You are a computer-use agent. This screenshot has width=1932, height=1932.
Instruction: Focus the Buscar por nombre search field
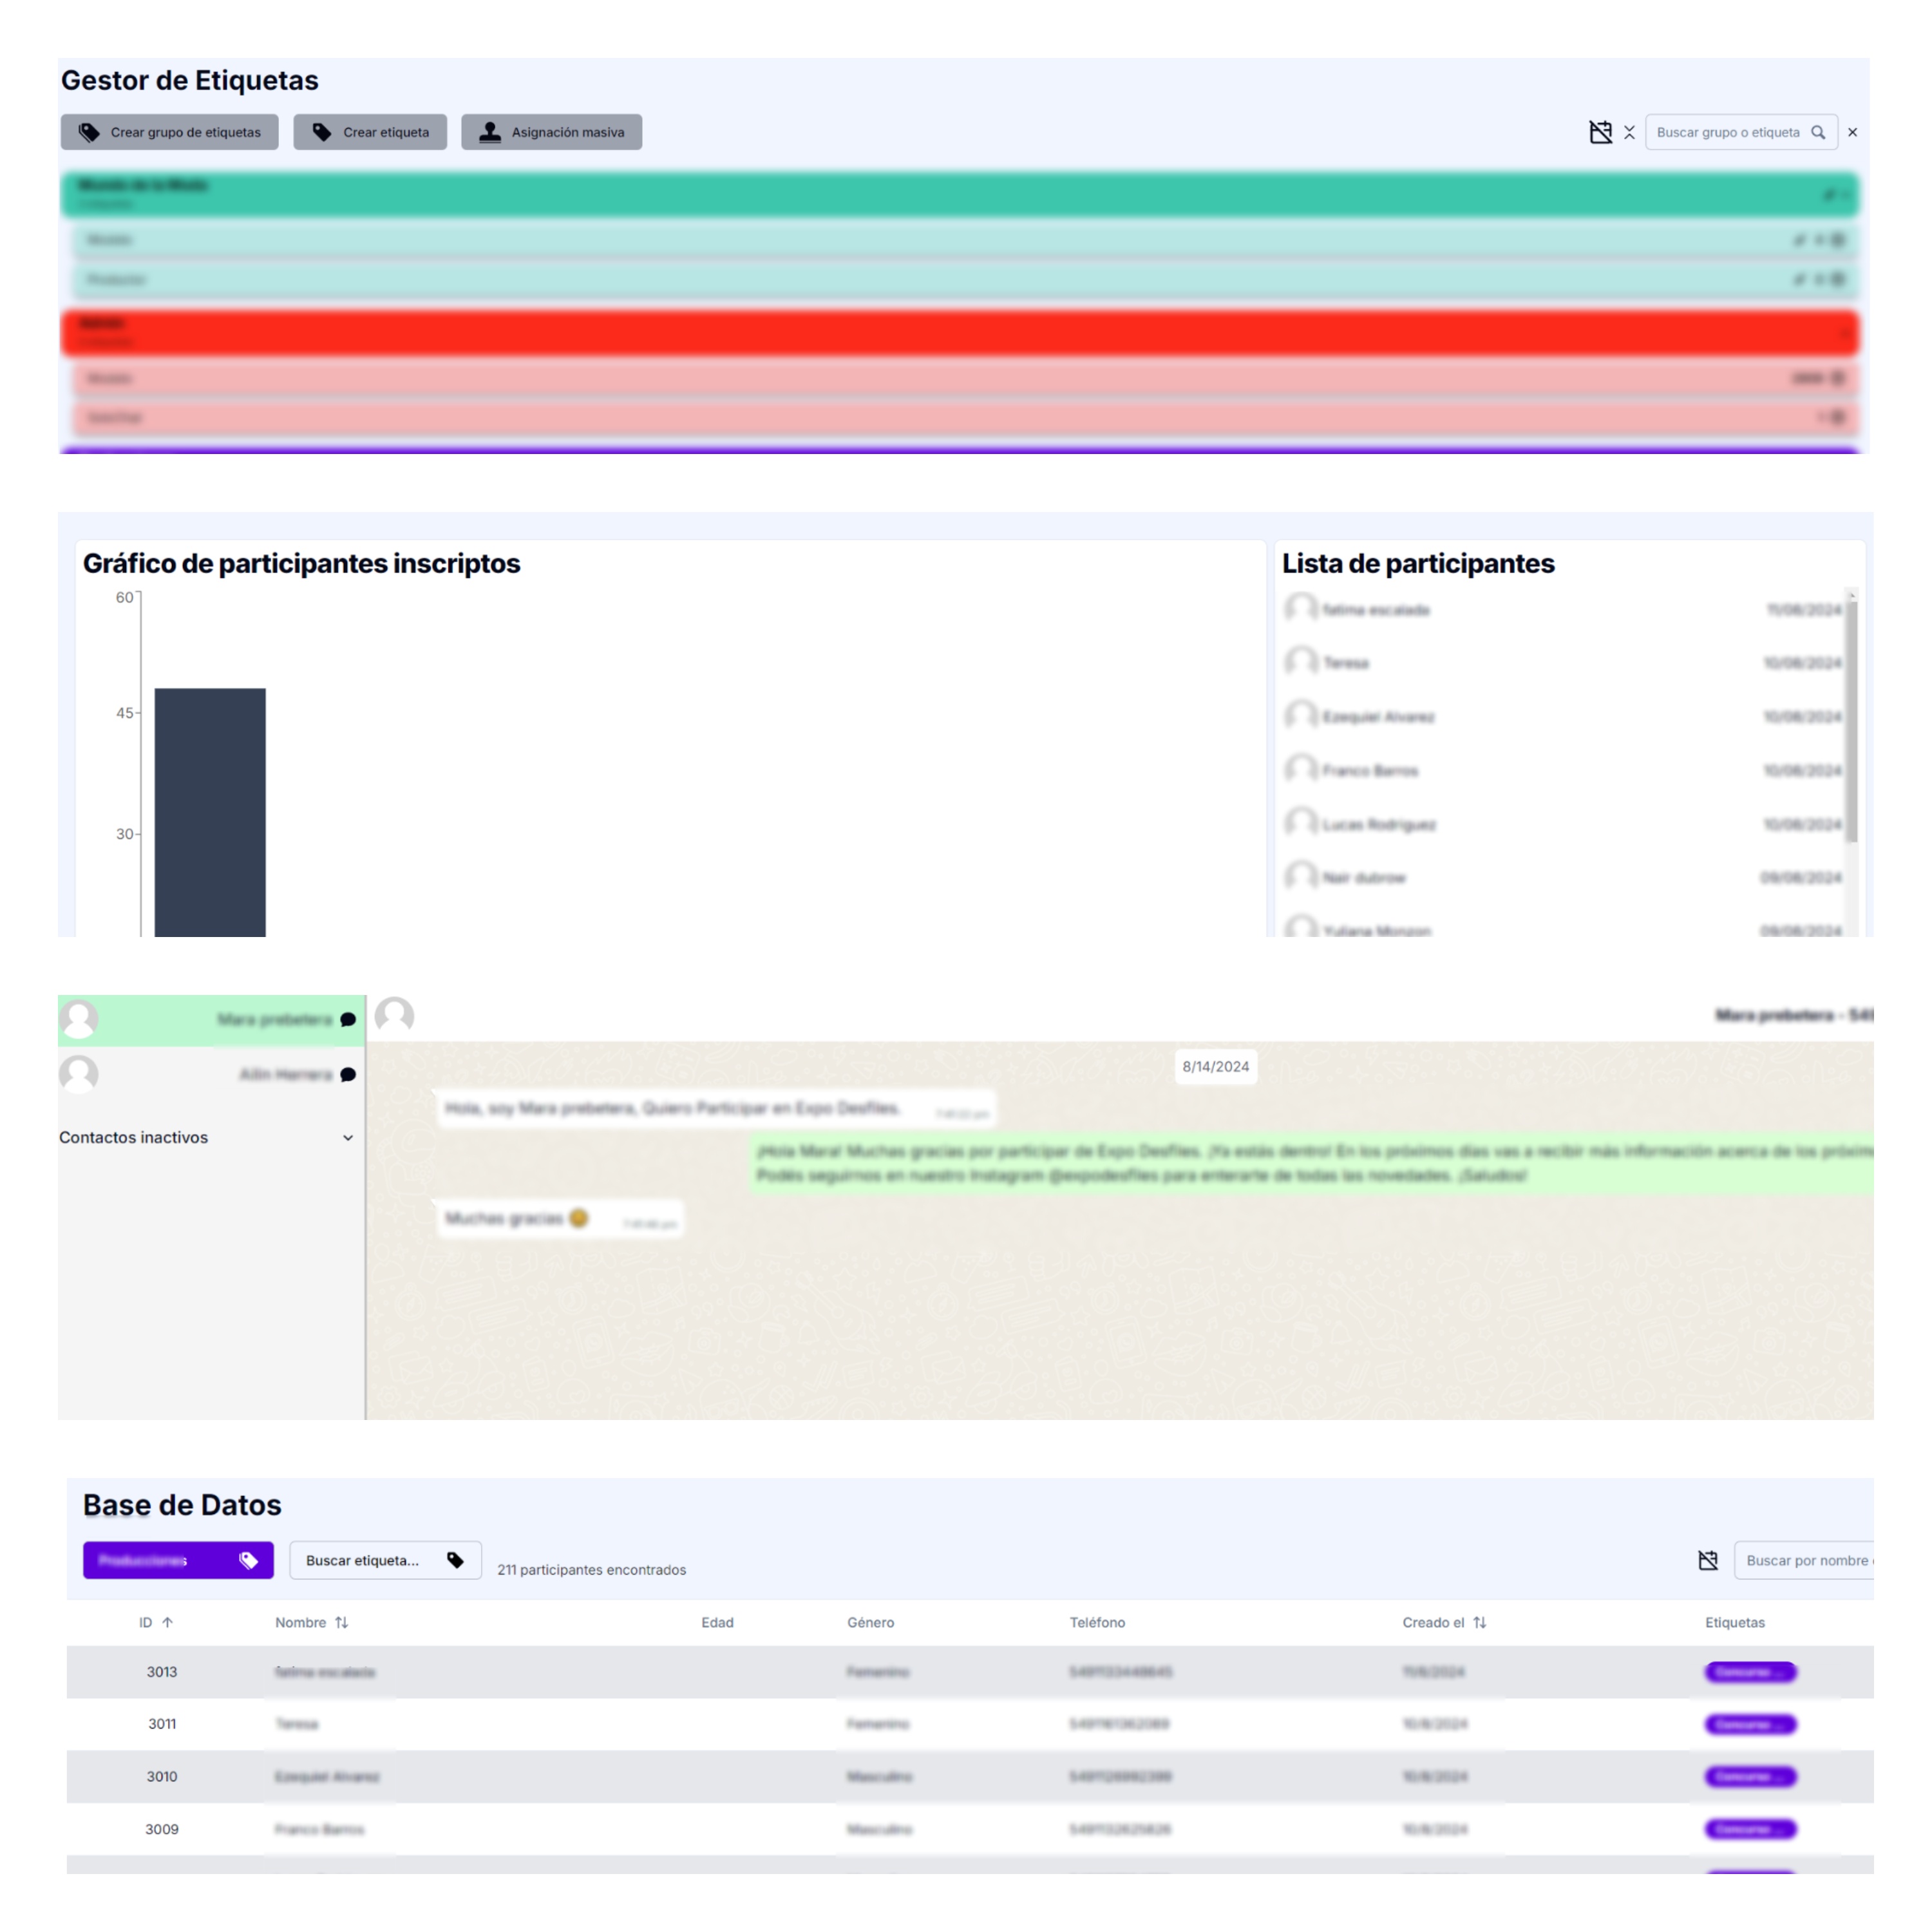[x=1804, y=1560]
